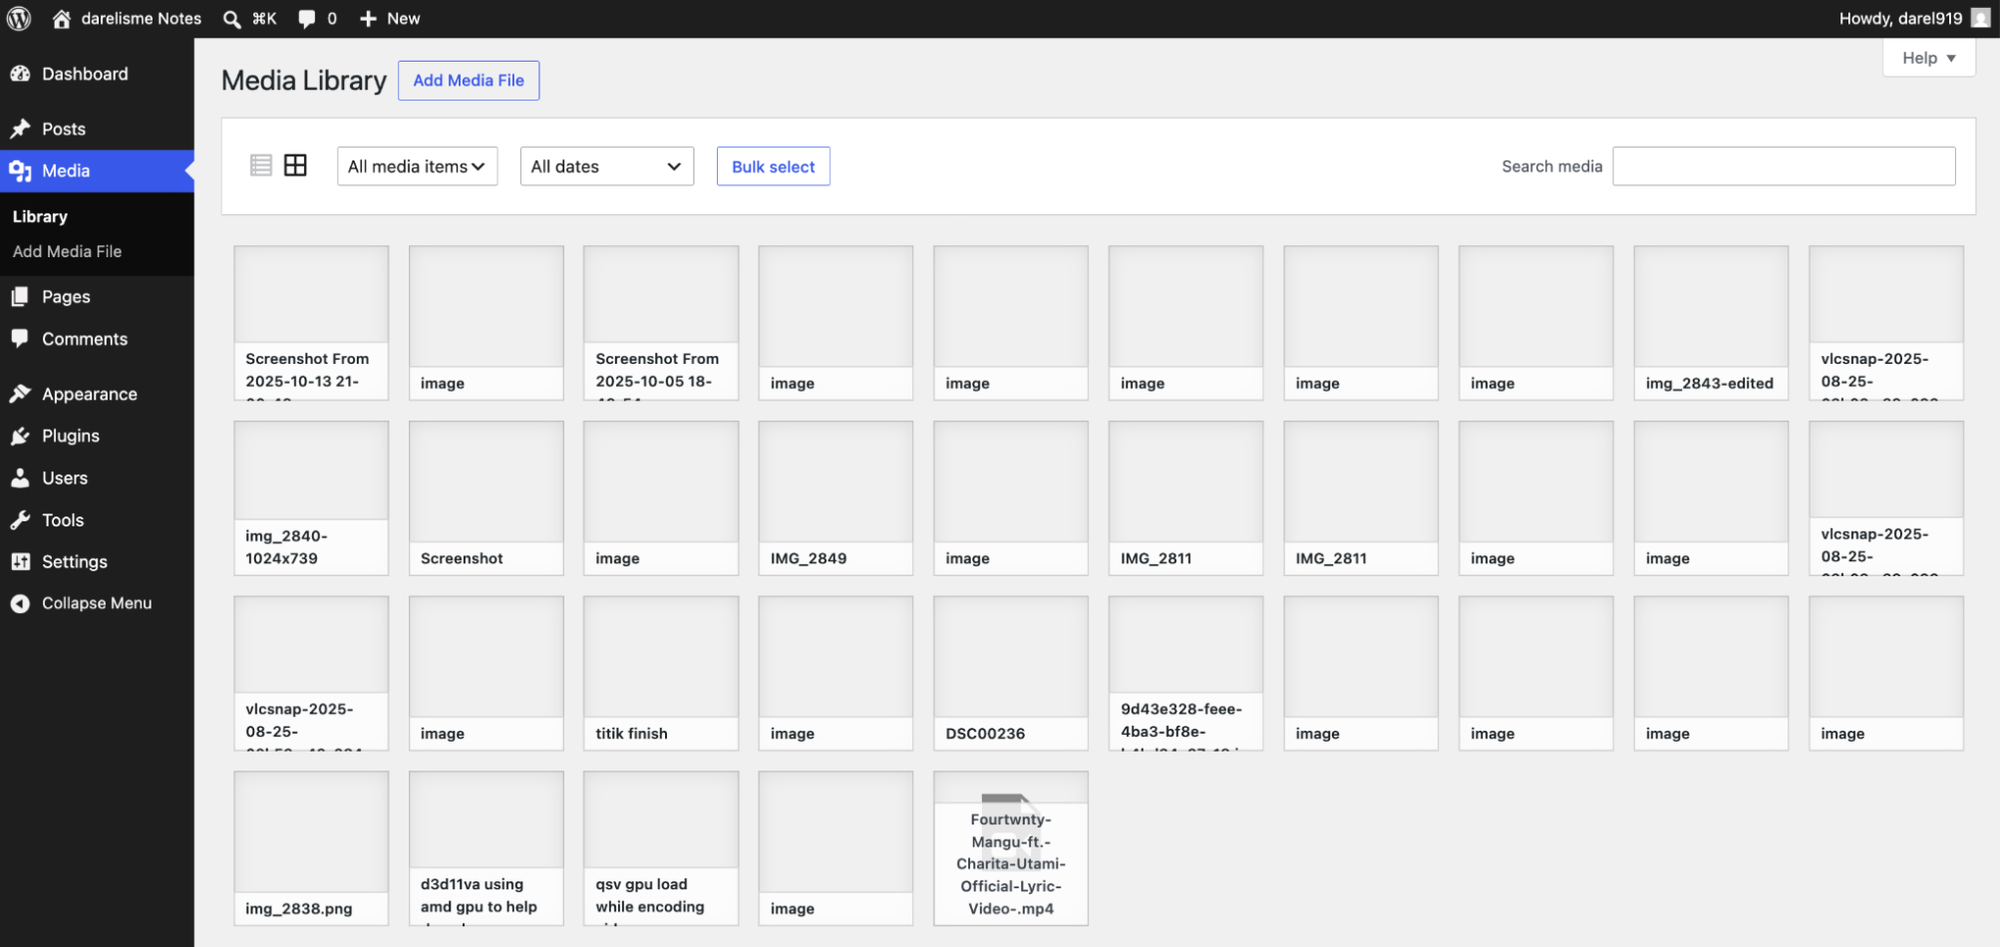
Task: Select the img_2840-1024x739 thumbnail
Action: point(311,498)
